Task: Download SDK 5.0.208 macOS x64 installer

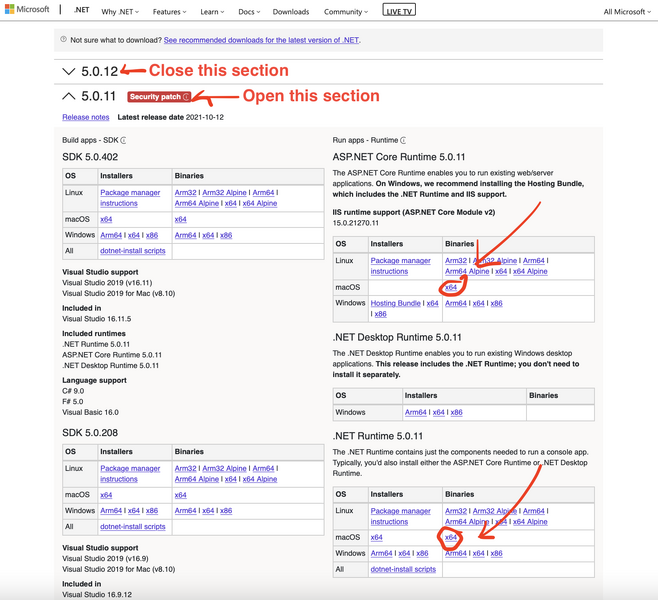Action: 106,495
